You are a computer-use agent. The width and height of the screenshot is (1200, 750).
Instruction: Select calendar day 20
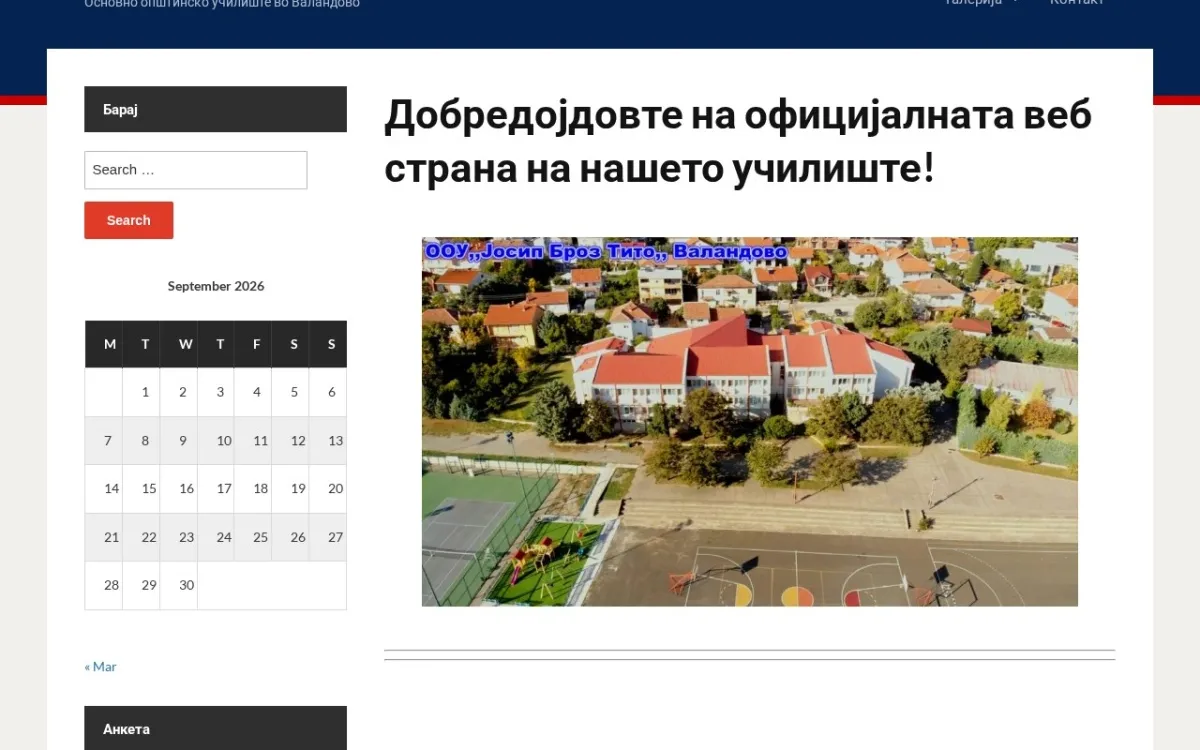[x=328, y=489]
